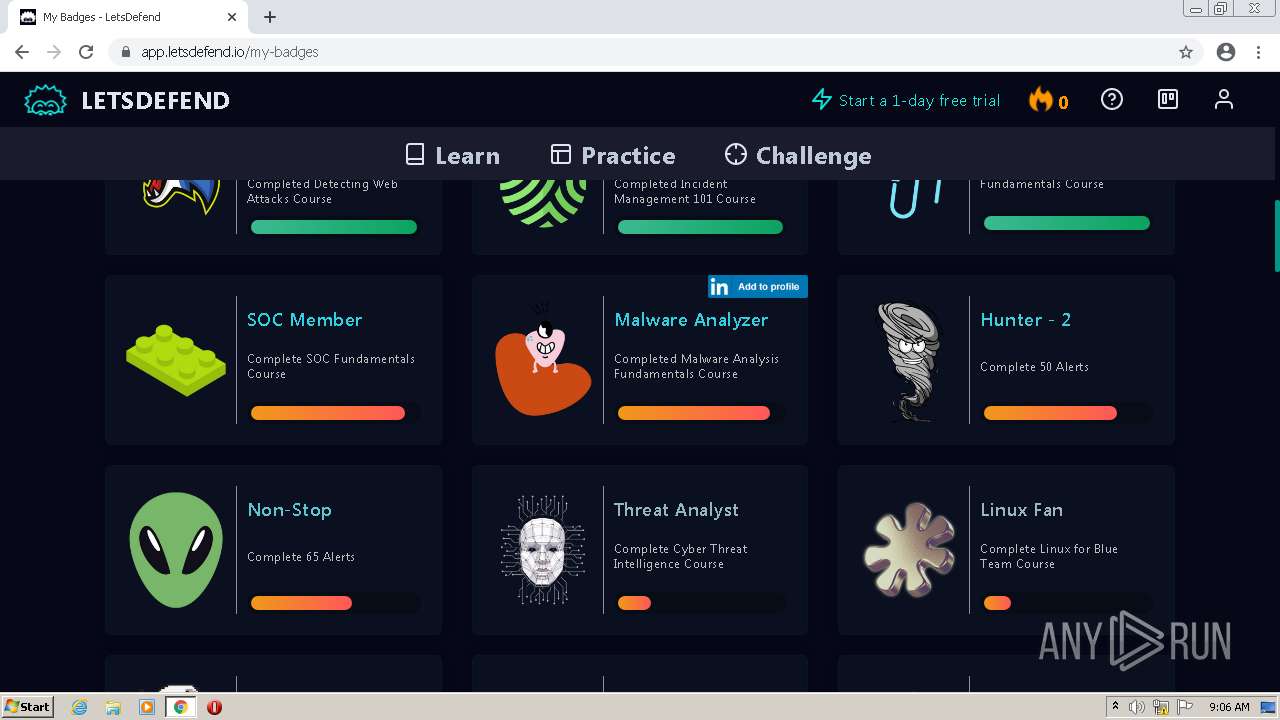The height and width of the screenshot is (720, 1280).
Task: Click "Complete Cyber Threat Intelligence Course" text
Action: click(681, 556)
